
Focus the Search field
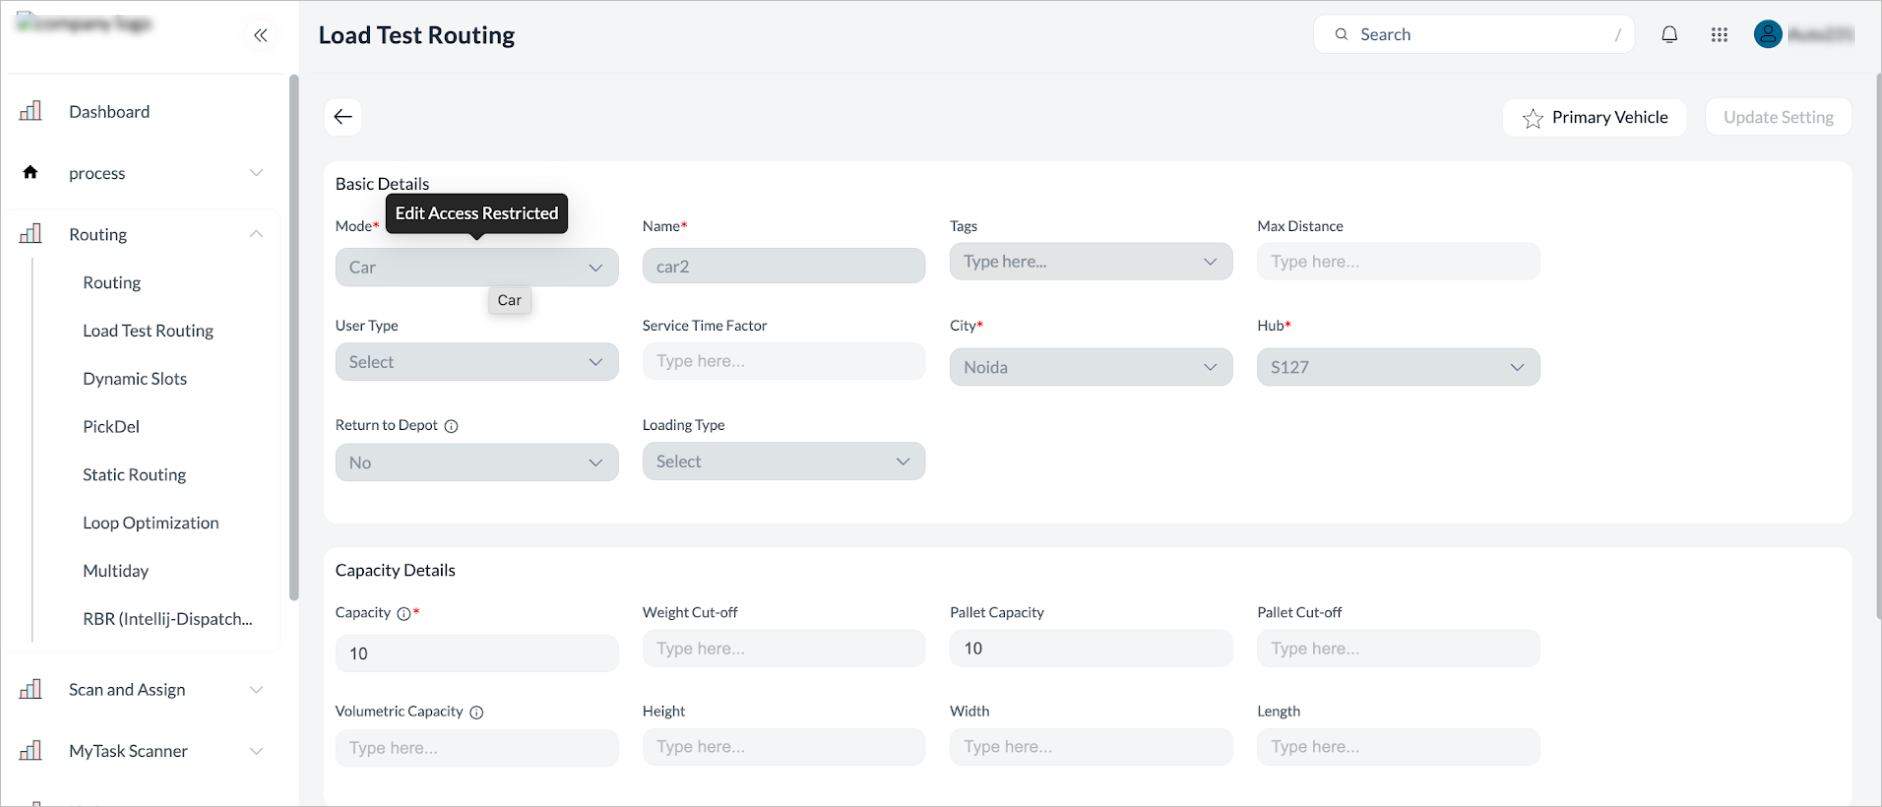pyautogui.click(x=1473, y=35)
